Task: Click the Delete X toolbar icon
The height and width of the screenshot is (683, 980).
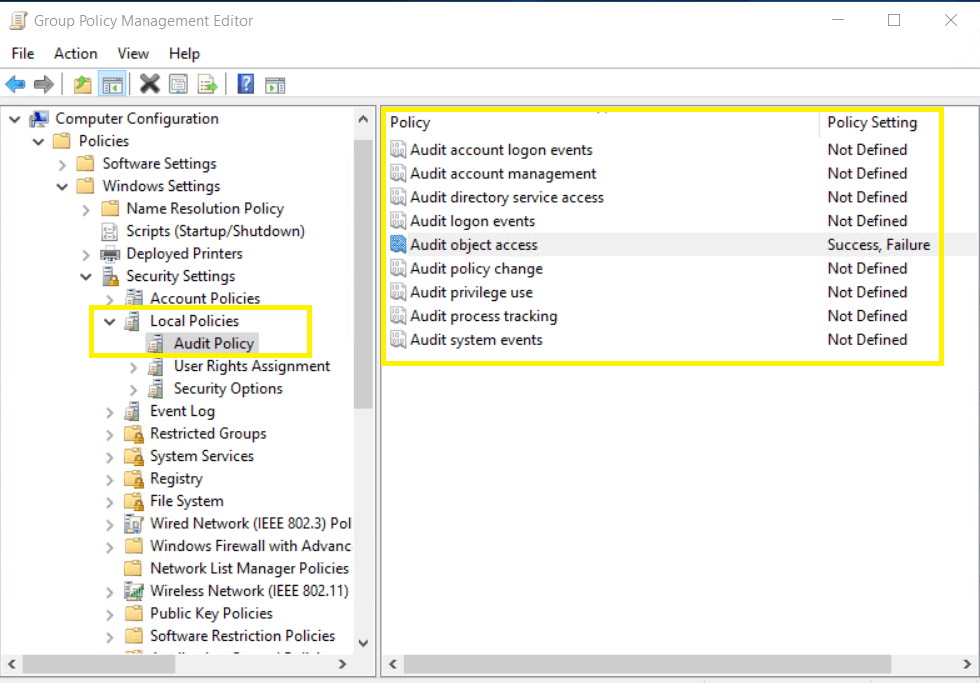Action: tap(150, 85)
